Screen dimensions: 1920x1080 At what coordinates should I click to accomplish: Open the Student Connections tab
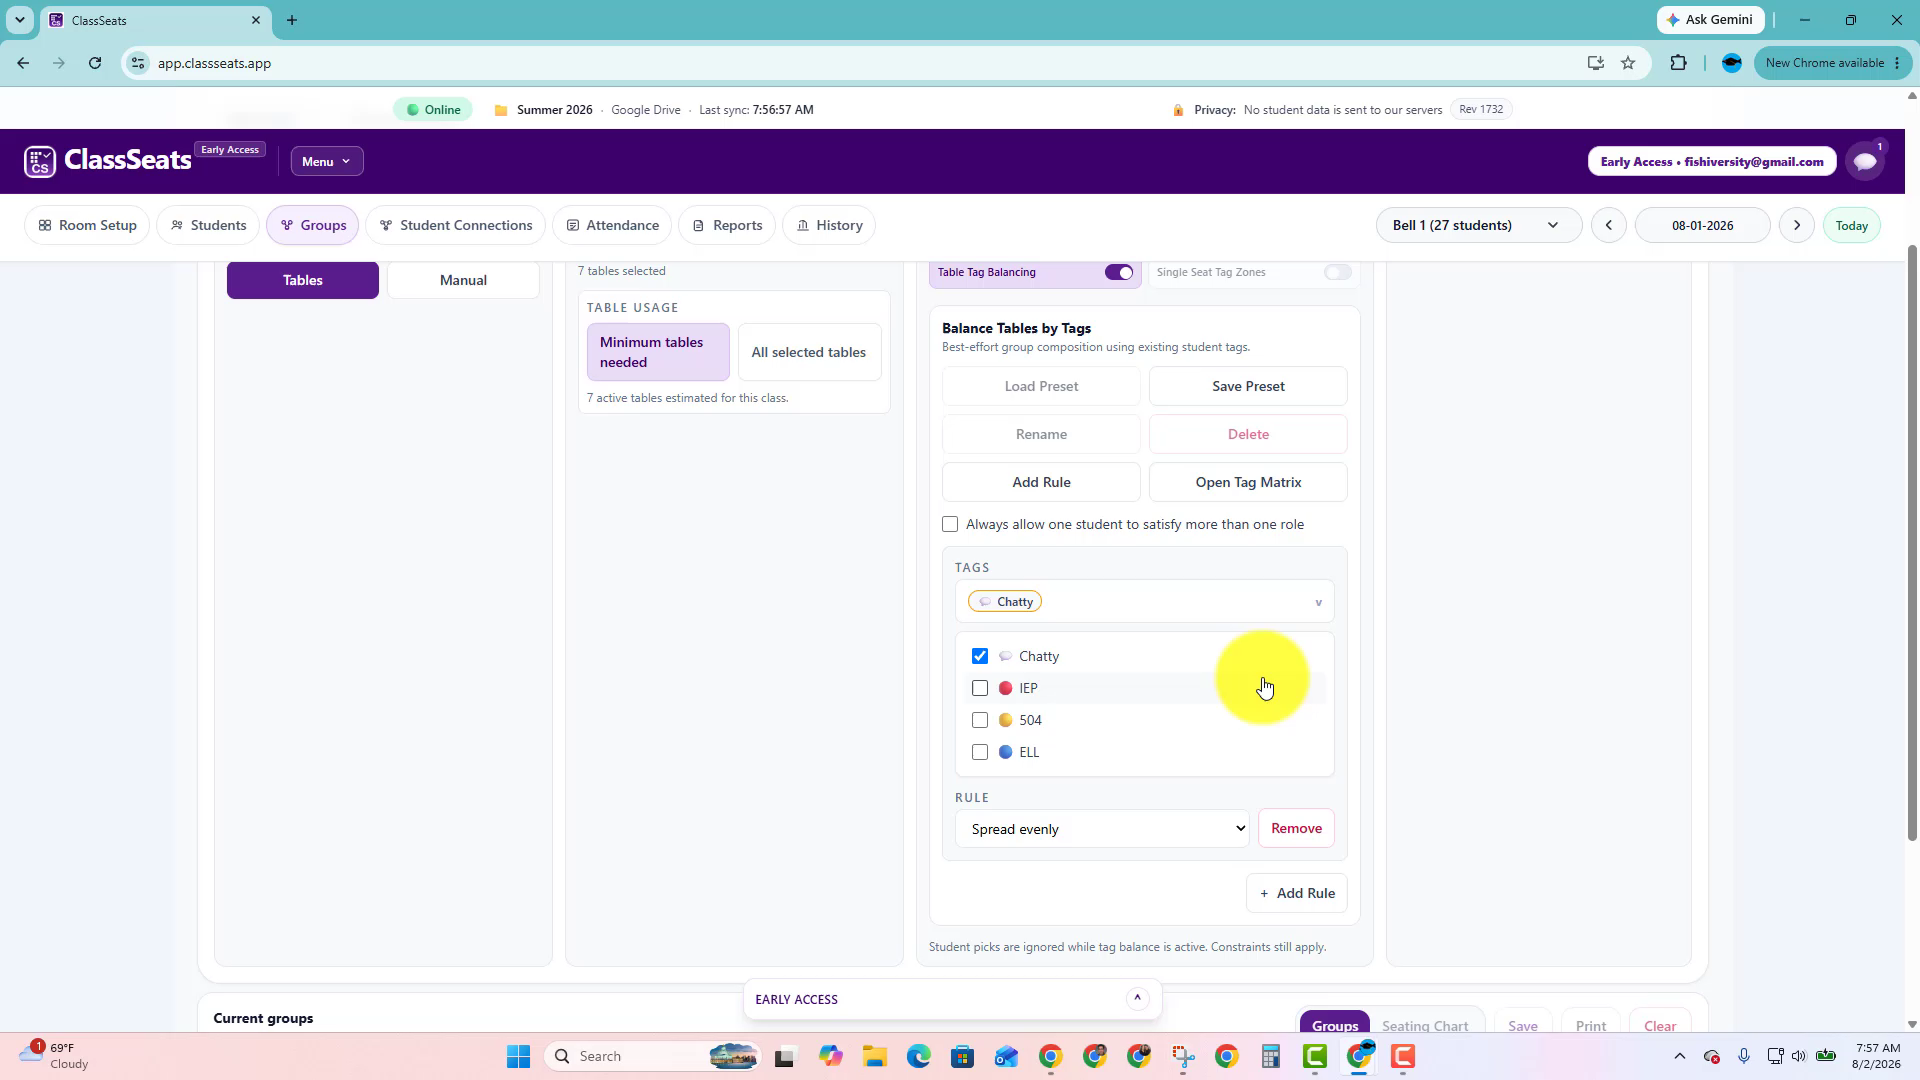coord(455,225)
